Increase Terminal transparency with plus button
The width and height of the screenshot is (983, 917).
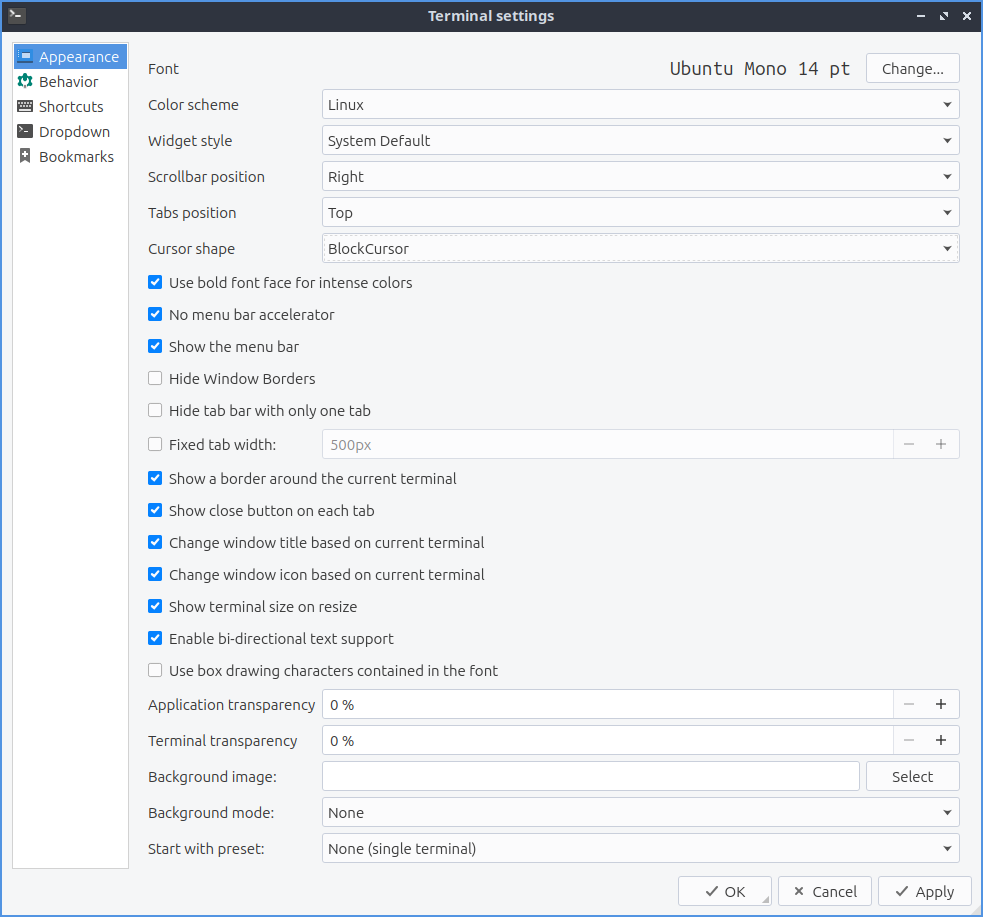point(940,740)
